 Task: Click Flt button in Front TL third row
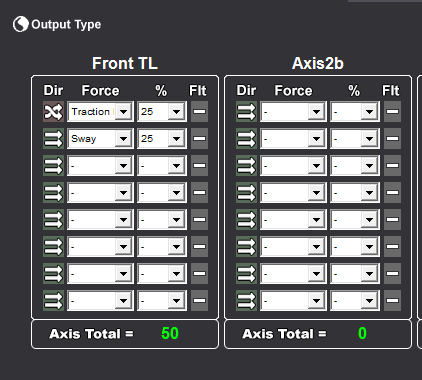(x=199, y=166)
